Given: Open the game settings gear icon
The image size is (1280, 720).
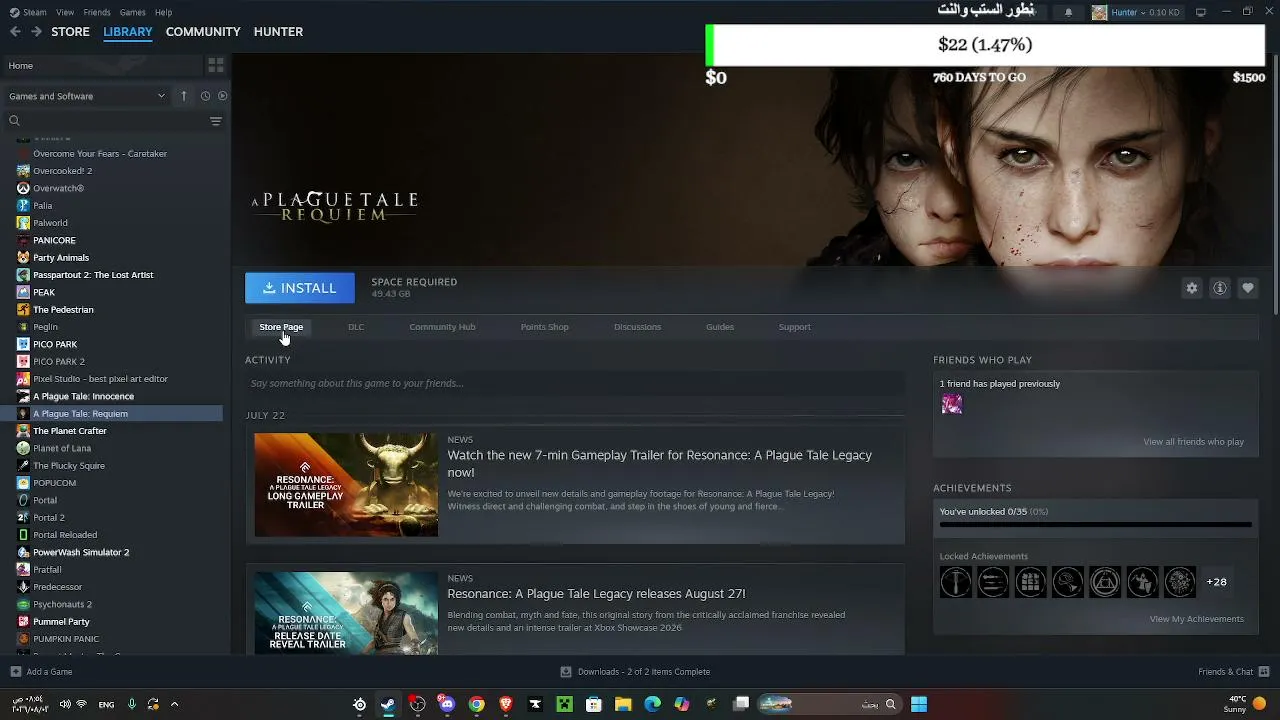Looking at the screenshot, I should click(x=1191, y=288).
